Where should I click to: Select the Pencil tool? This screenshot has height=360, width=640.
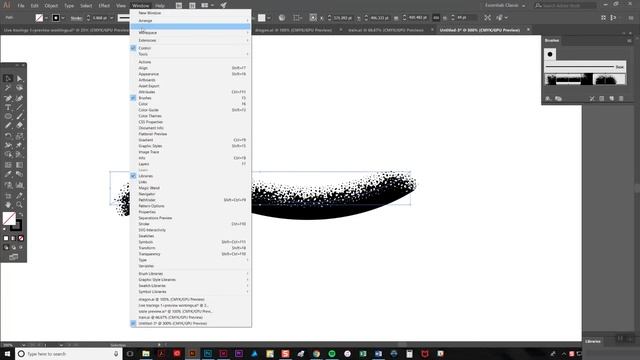(x=8, y=126)
